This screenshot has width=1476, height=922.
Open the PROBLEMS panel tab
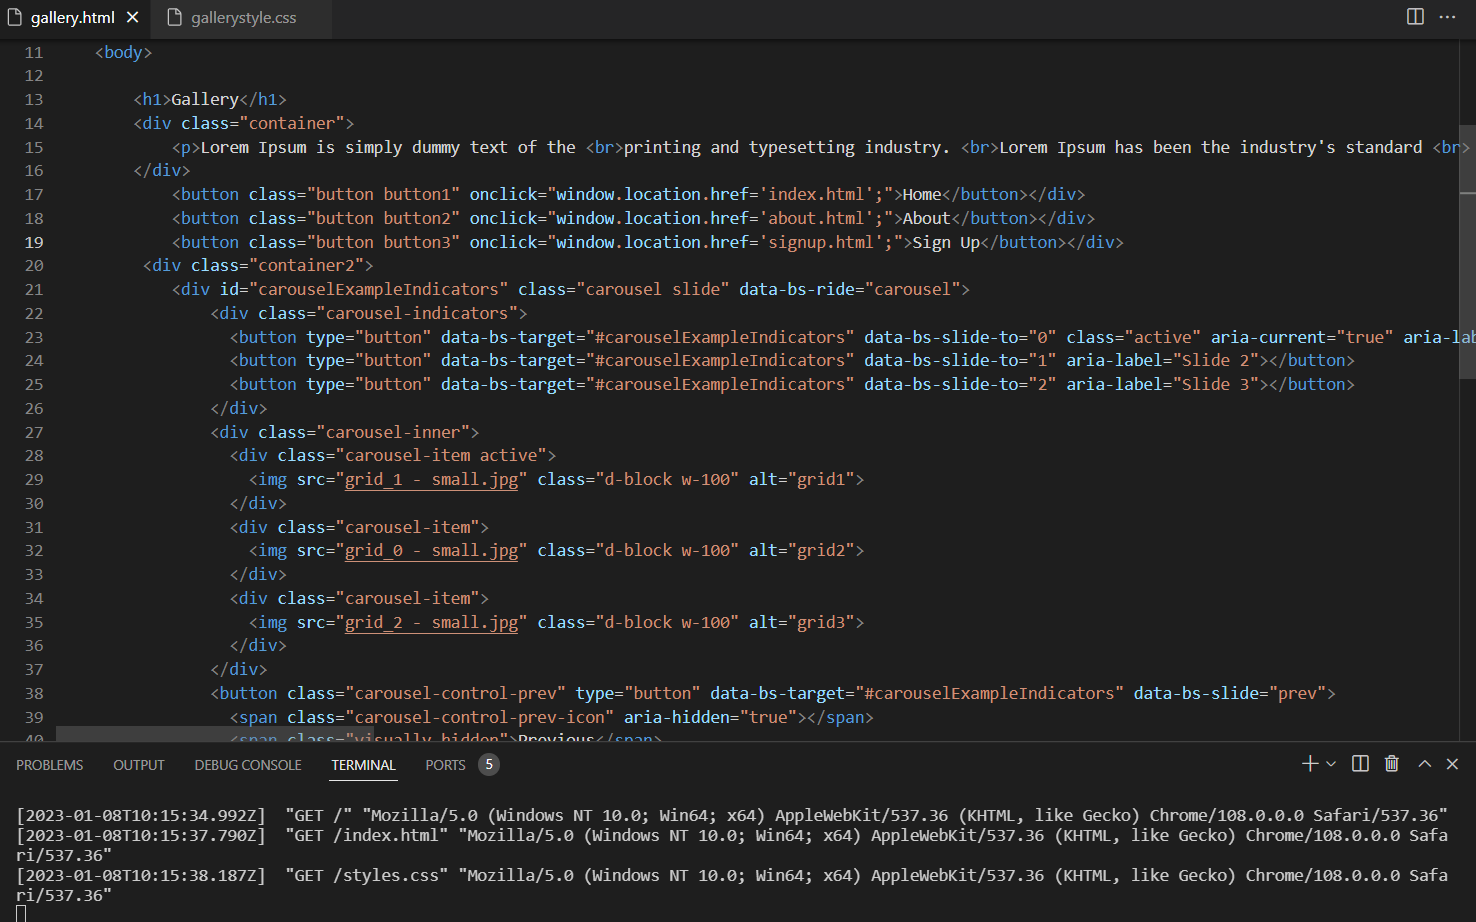coord(50,765)
